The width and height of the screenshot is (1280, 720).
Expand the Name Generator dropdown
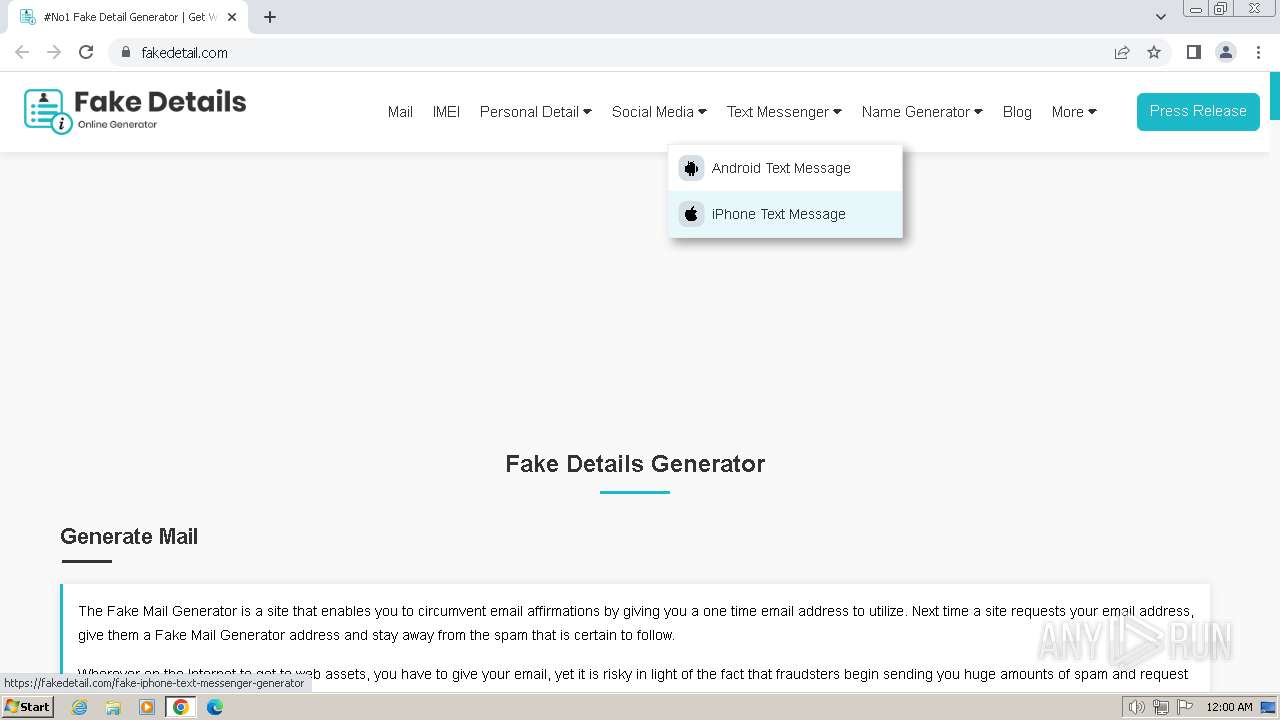pyautogui.click(x=922, y=112)
